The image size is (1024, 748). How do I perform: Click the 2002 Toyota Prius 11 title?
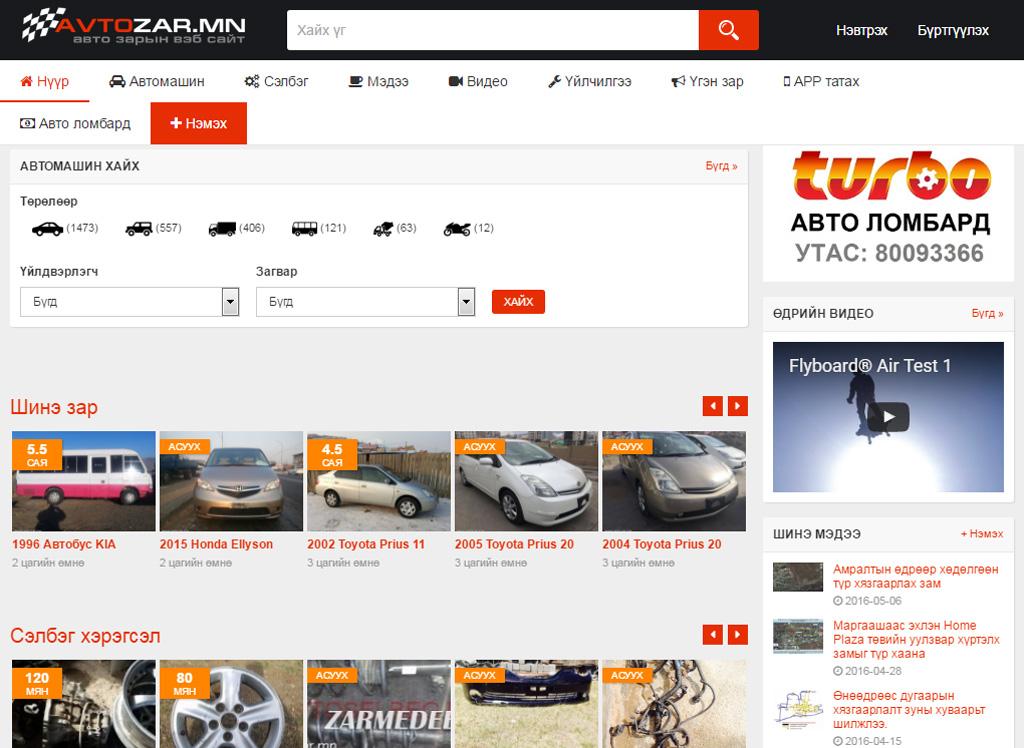tap(366, 544)
